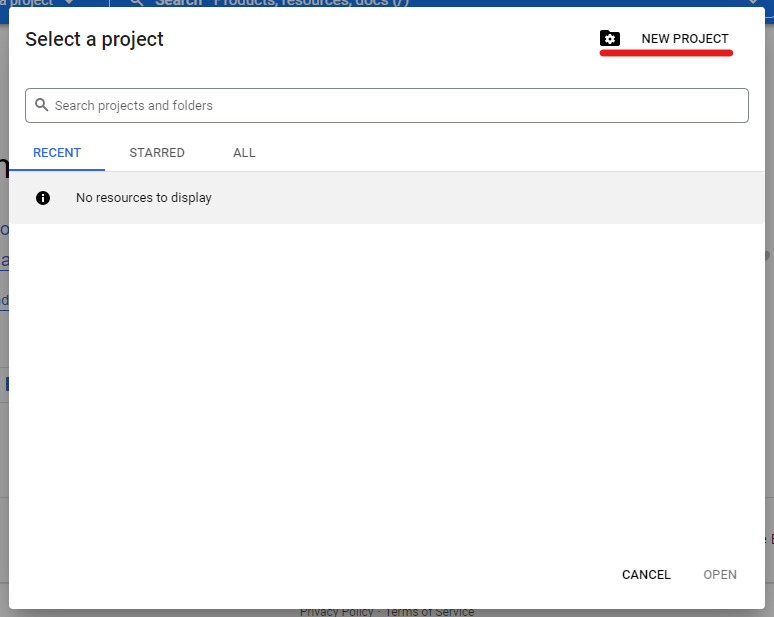Switch to the STARRED tab

(157, 153)
